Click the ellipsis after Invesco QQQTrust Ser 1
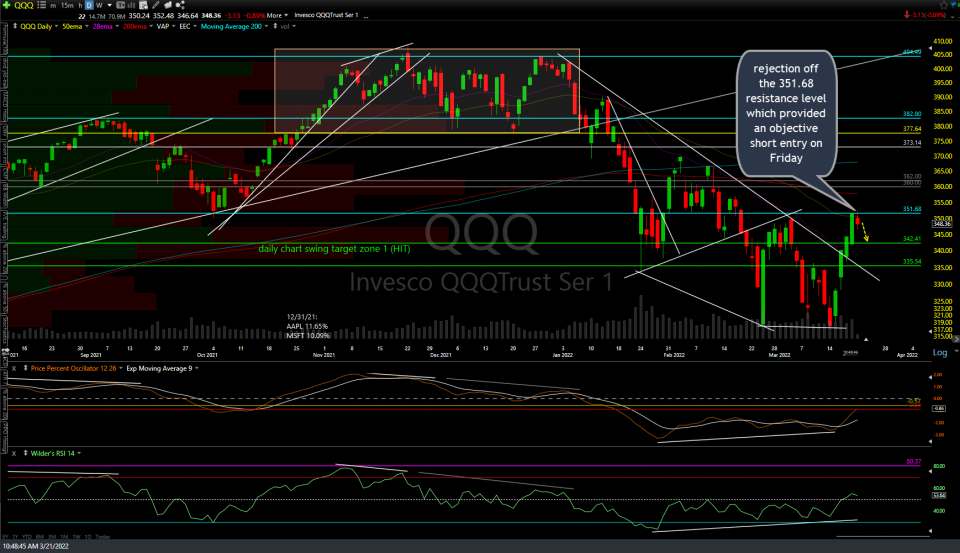 (x=366, y=16)
